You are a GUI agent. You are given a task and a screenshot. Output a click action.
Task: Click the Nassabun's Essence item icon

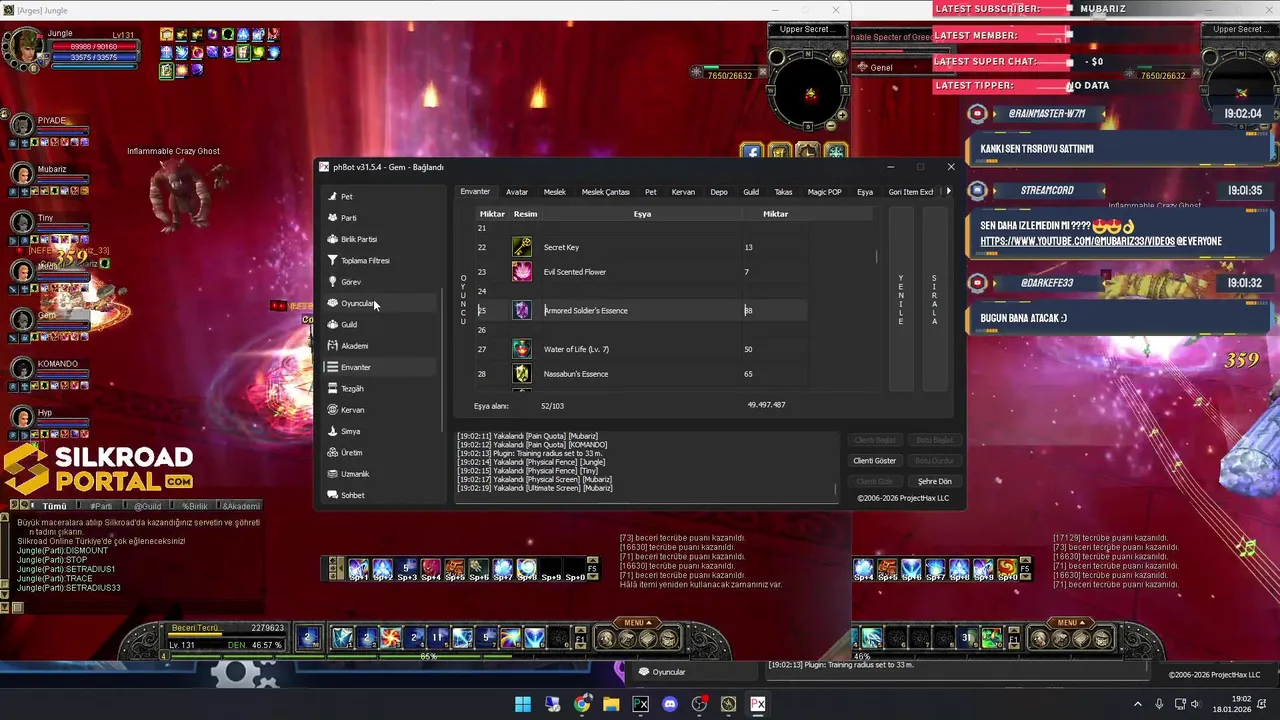tap(522, 374)
